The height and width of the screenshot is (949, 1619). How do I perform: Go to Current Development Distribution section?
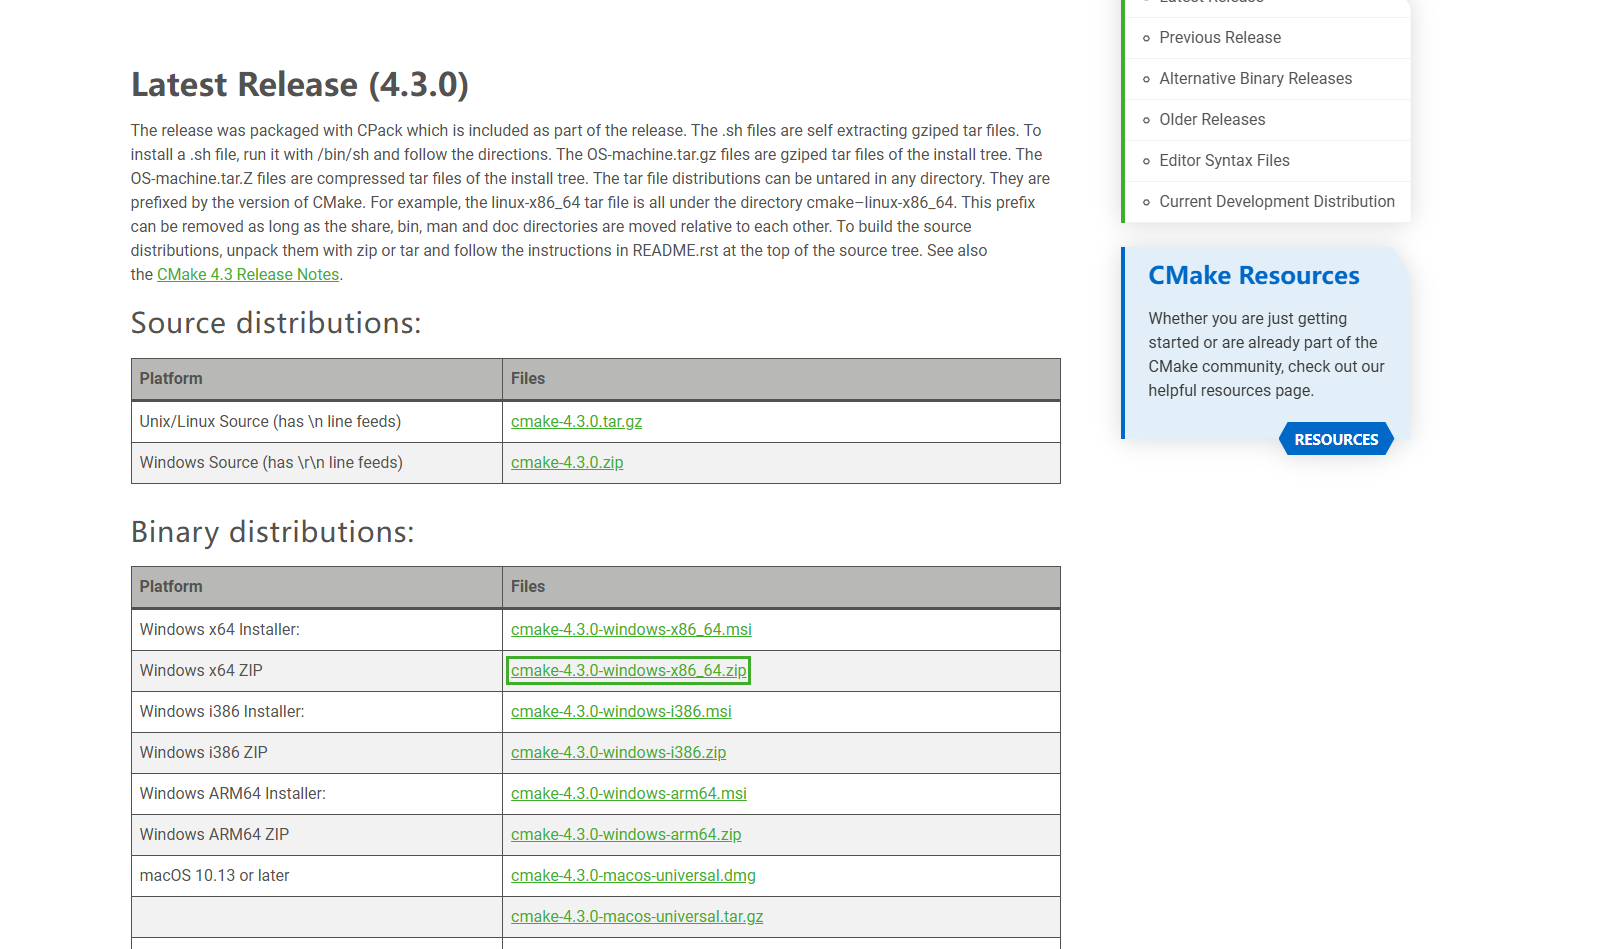coord(1277,202)
